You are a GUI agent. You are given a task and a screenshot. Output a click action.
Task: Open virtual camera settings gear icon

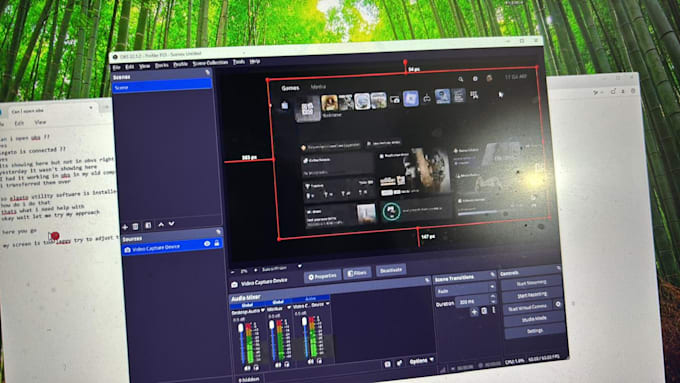tap(558, 304)
